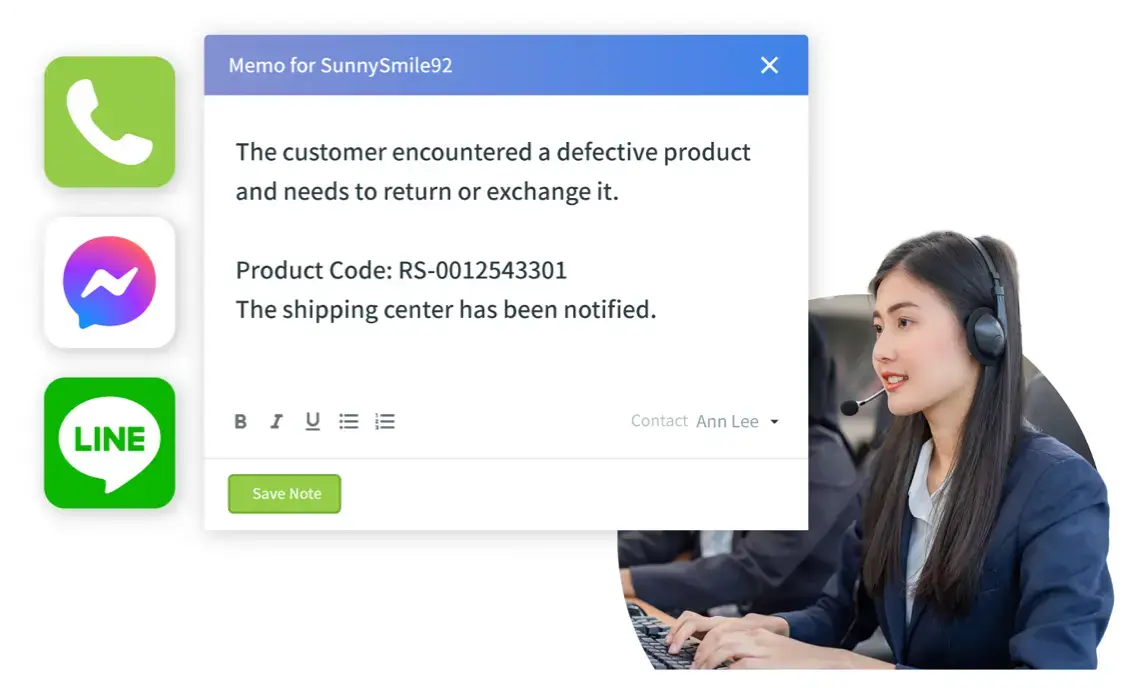Save the memo with Save Note
1138x688 pixels.
point(284,494)
